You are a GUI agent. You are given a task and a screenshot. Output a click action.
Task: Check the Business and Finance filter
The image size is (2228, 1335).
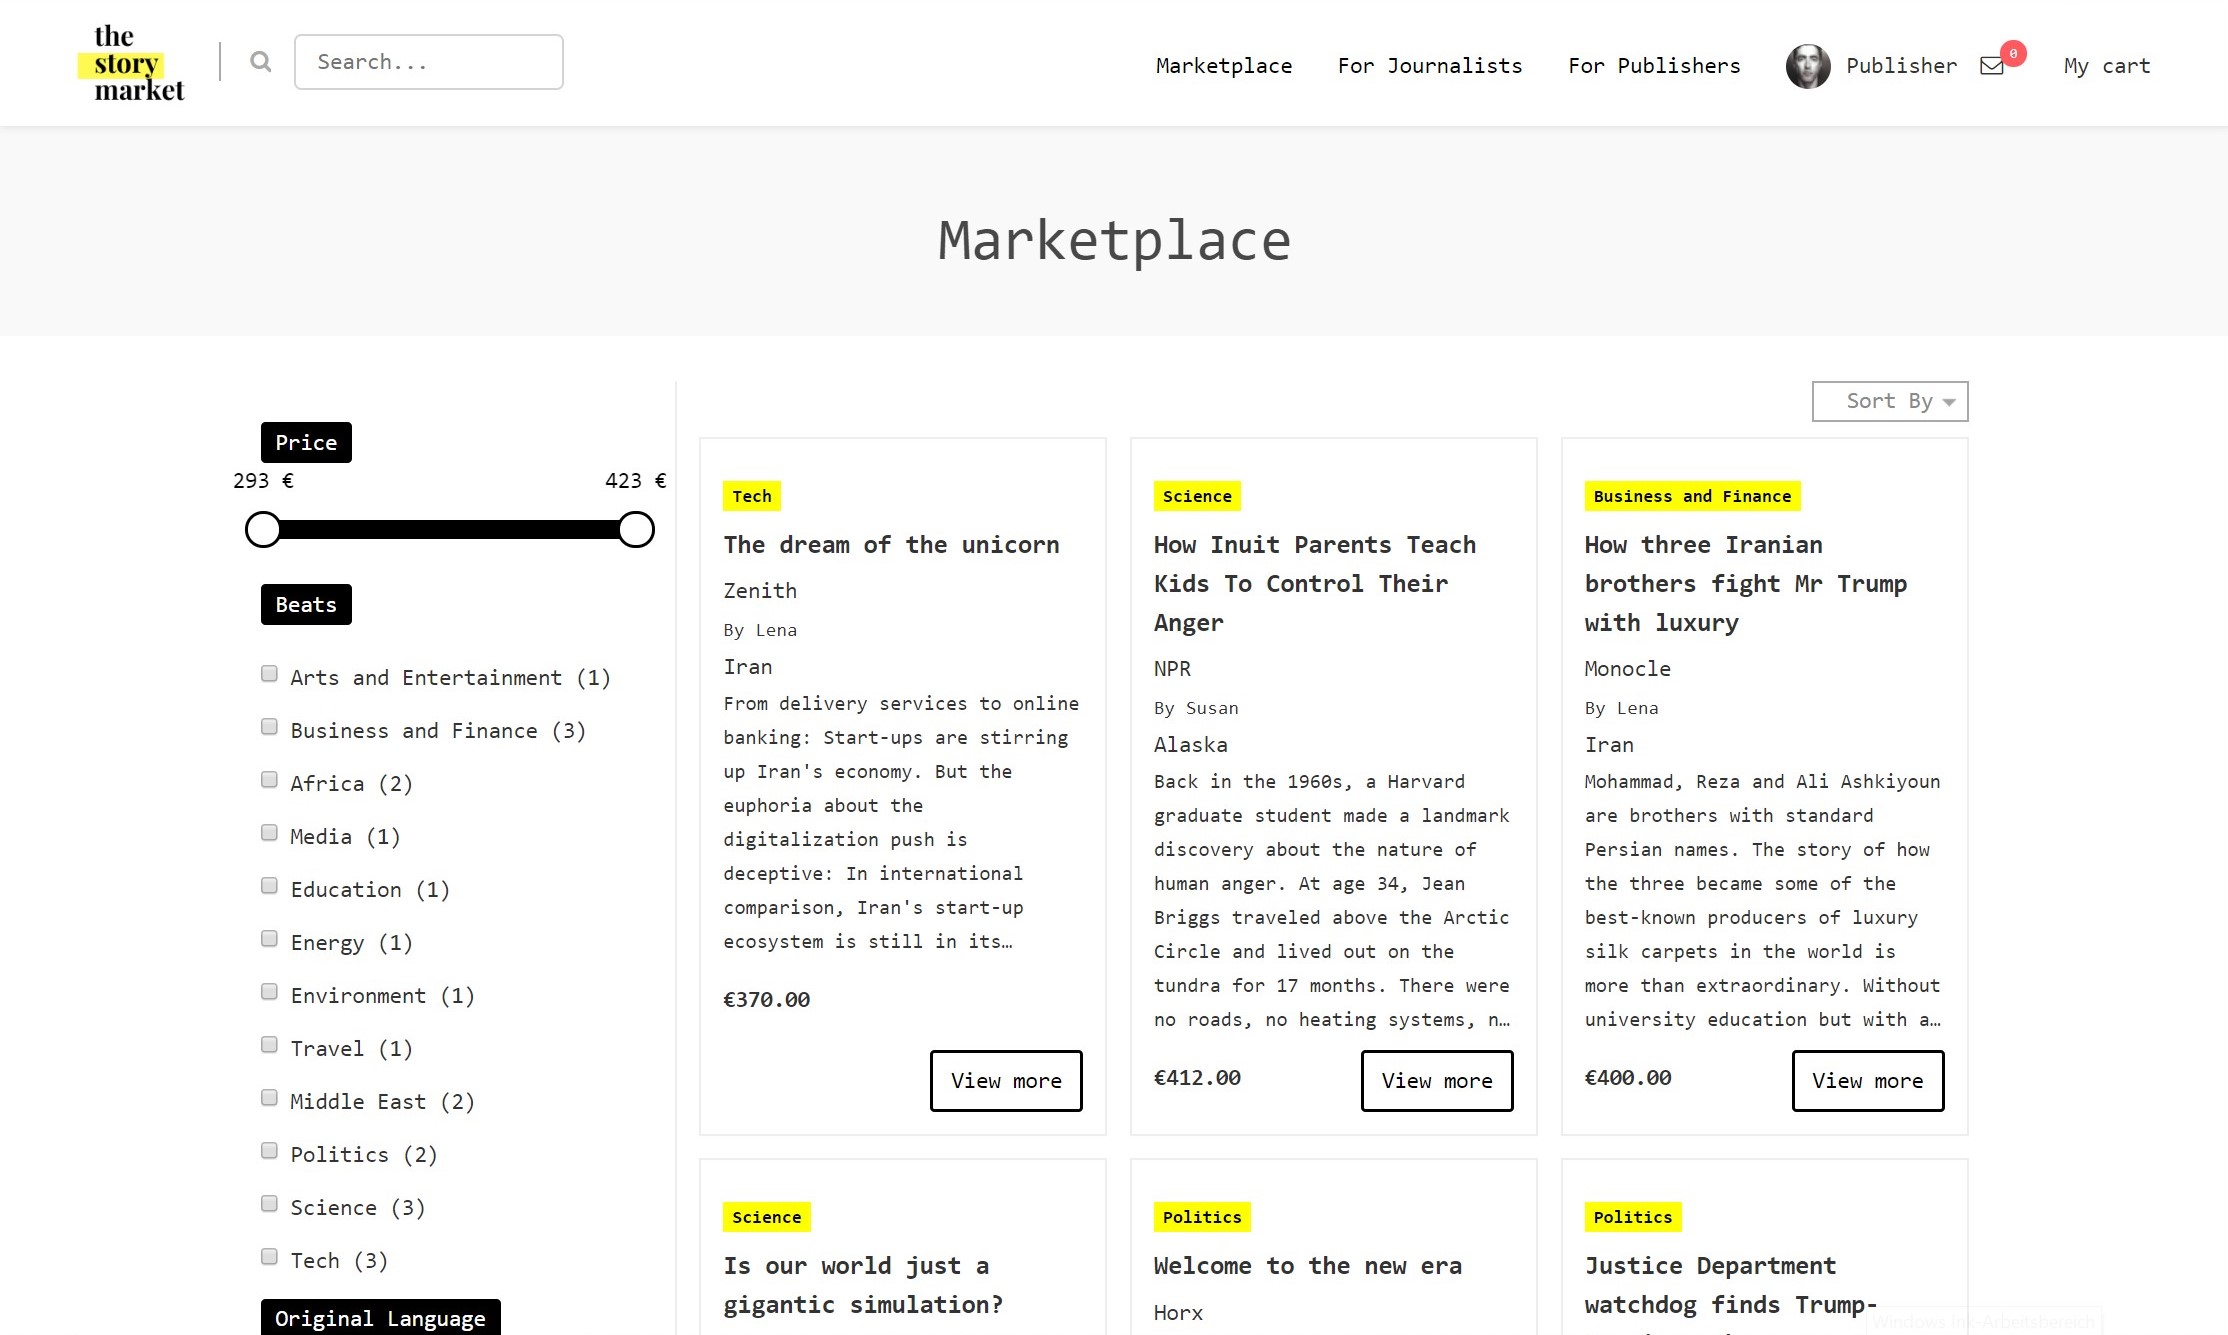coord(269,727)
